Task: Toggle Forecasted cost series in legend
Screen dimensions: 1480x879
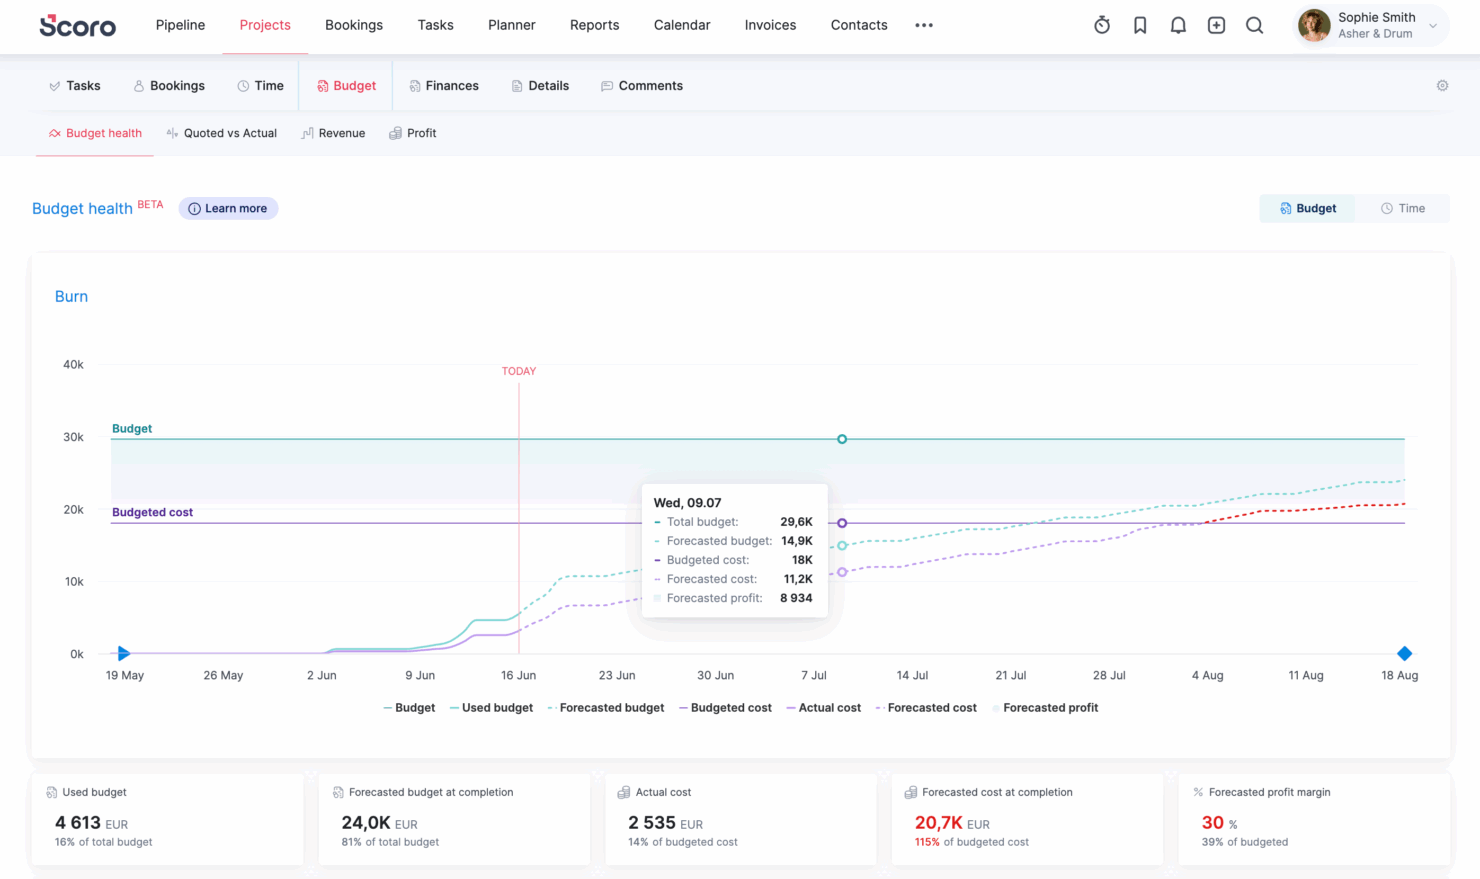Action: pos(926,708)
